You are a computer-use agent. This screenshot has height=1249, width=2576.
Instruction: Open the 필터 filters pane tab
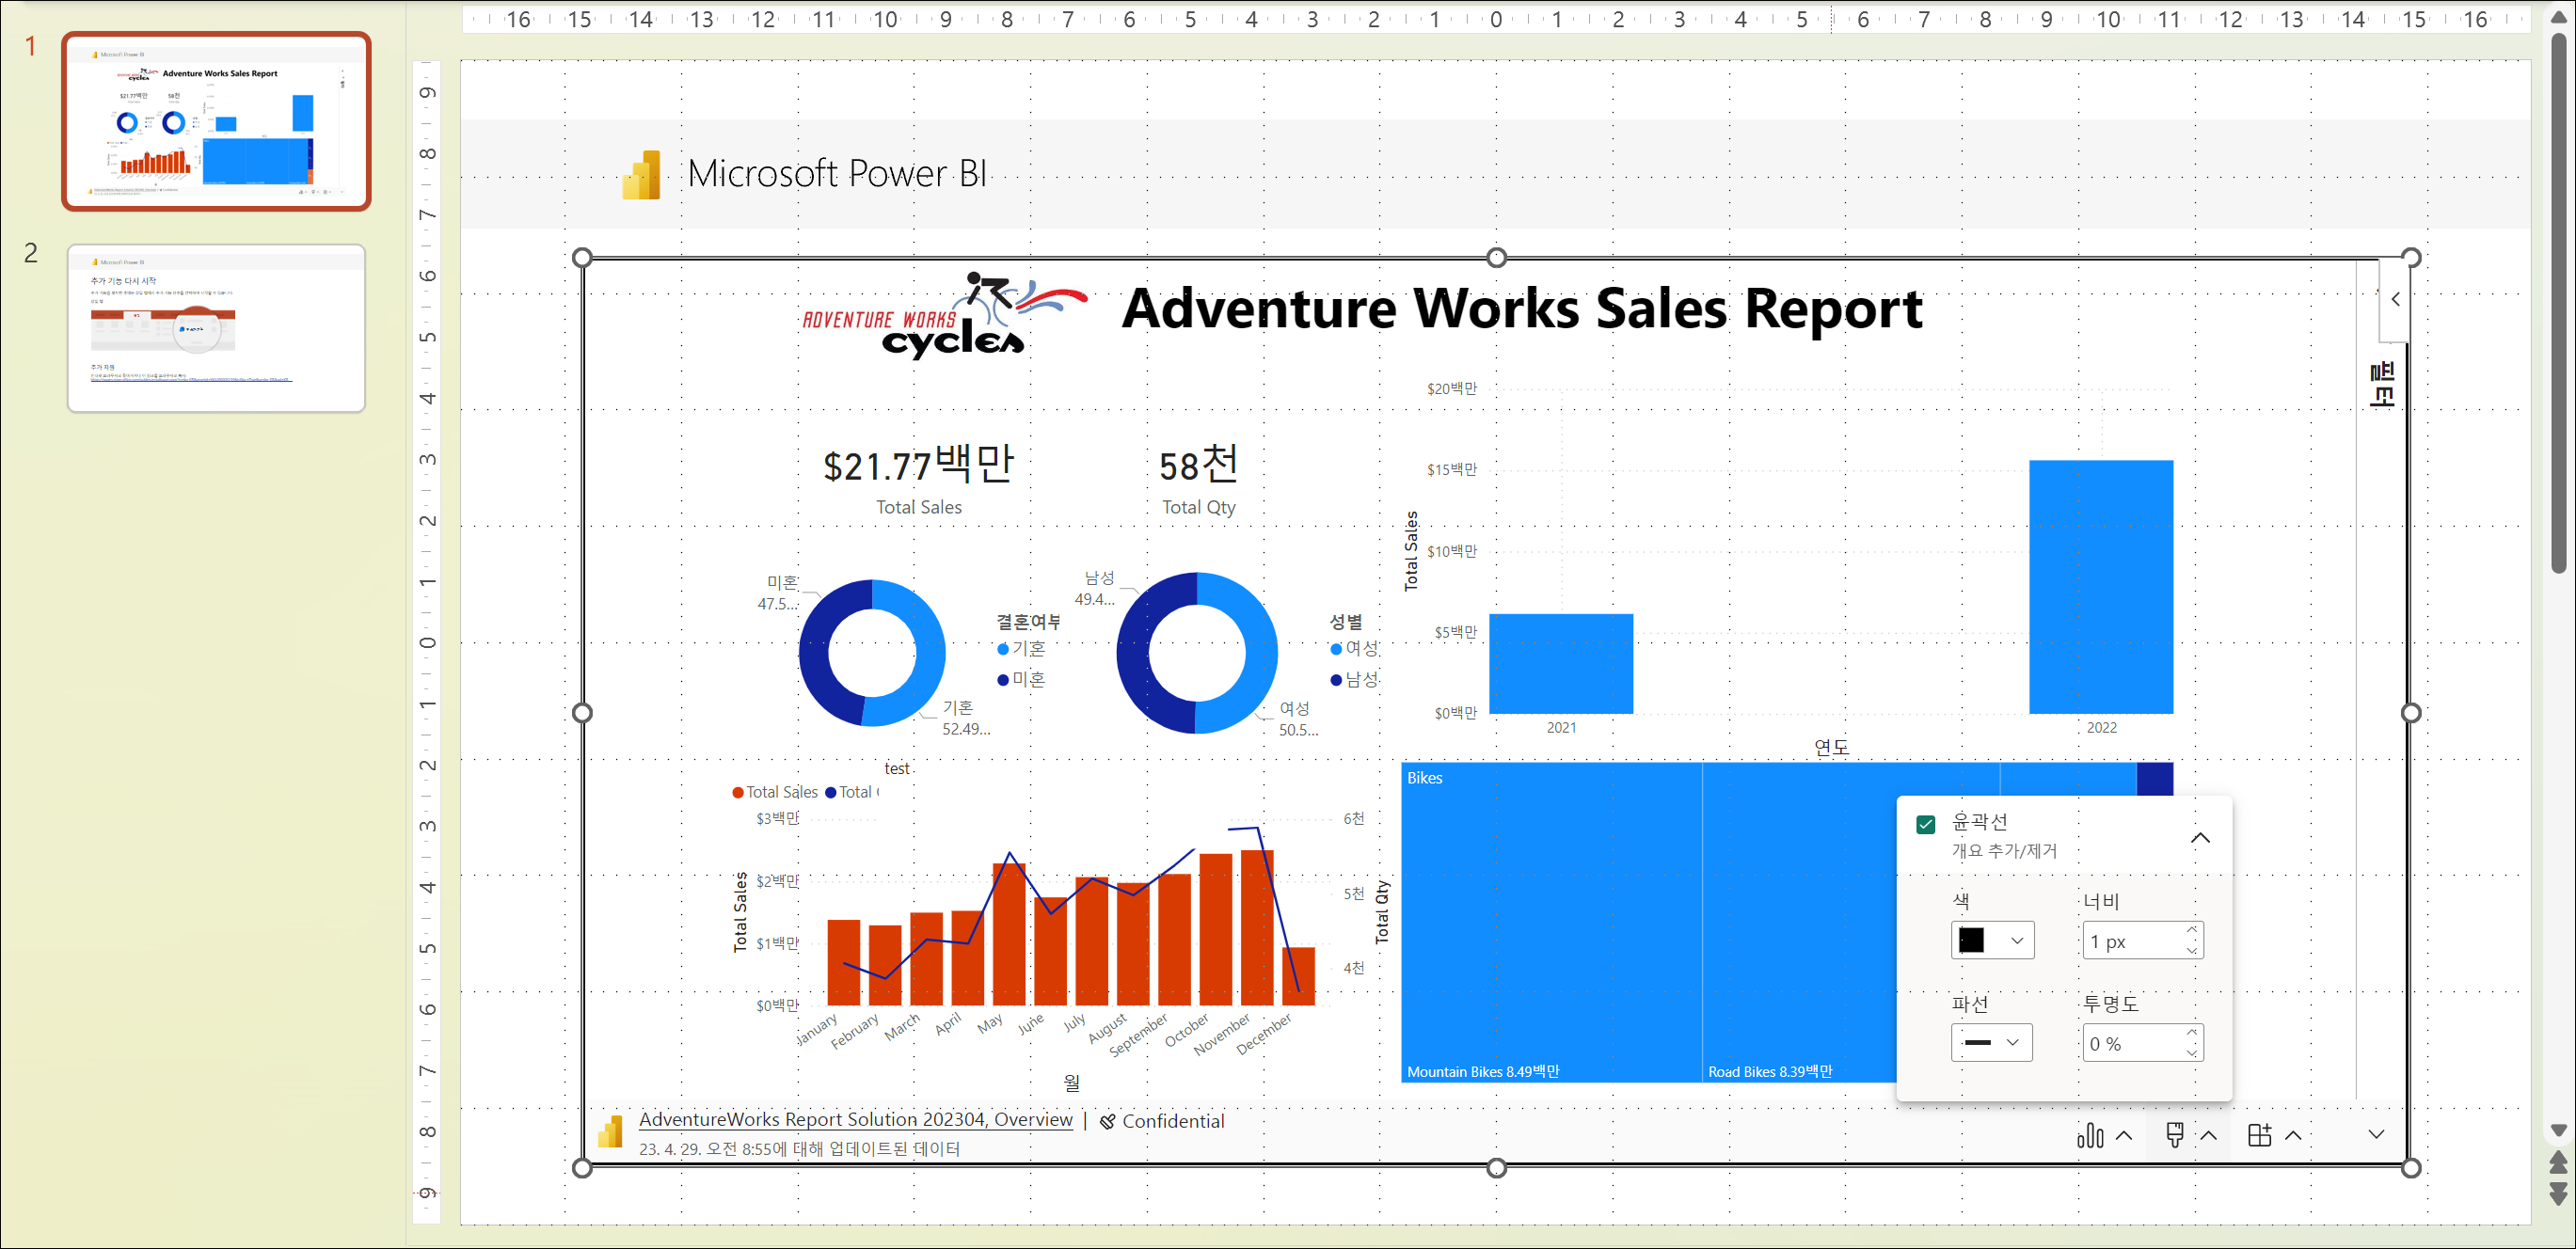(x=2383, y=384)
